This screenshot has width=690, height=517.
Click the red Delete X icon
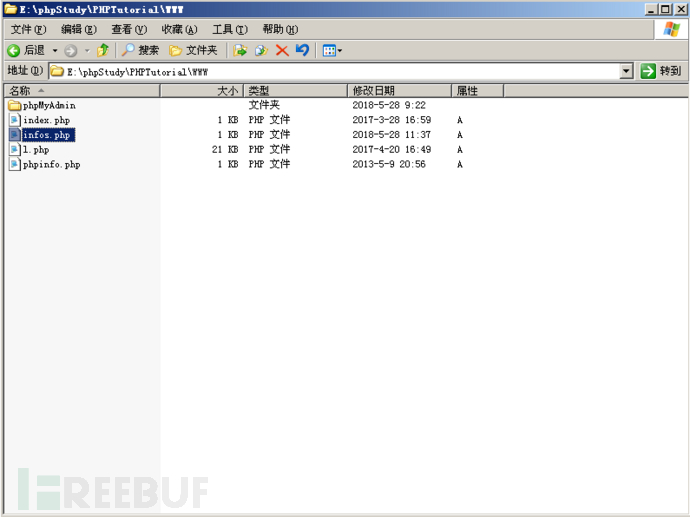pos(282,51)
